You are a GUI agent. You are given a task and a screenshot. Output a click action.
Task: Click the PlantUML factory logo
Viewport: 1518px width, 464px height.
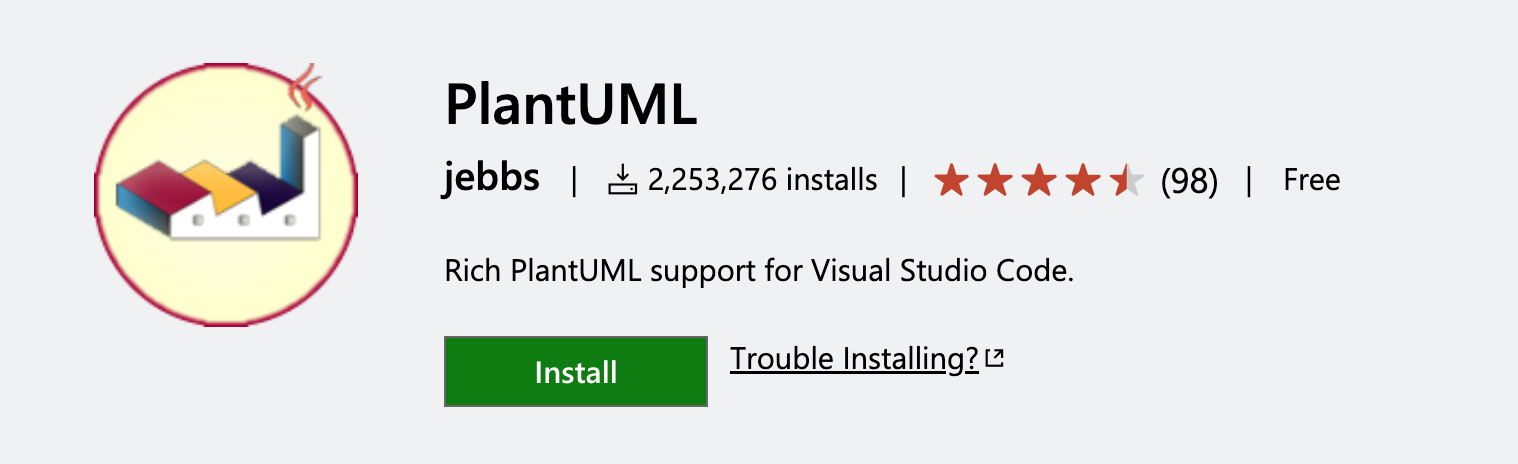pyautogui.click(x=226, y=195)
